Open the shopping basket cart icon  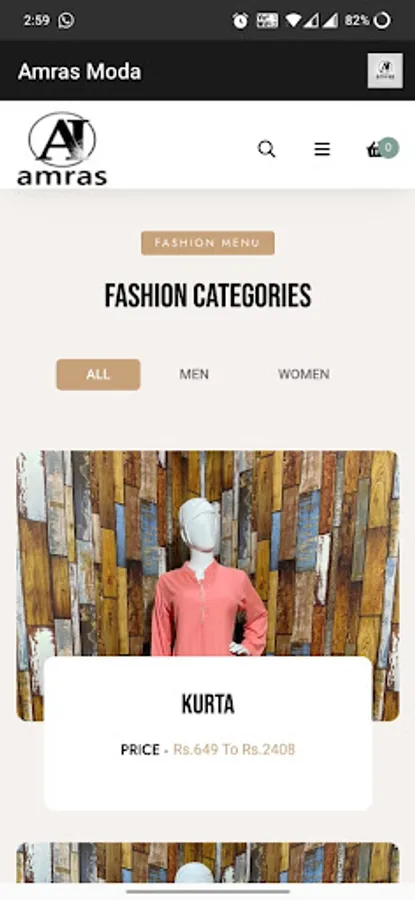(374, 150)
